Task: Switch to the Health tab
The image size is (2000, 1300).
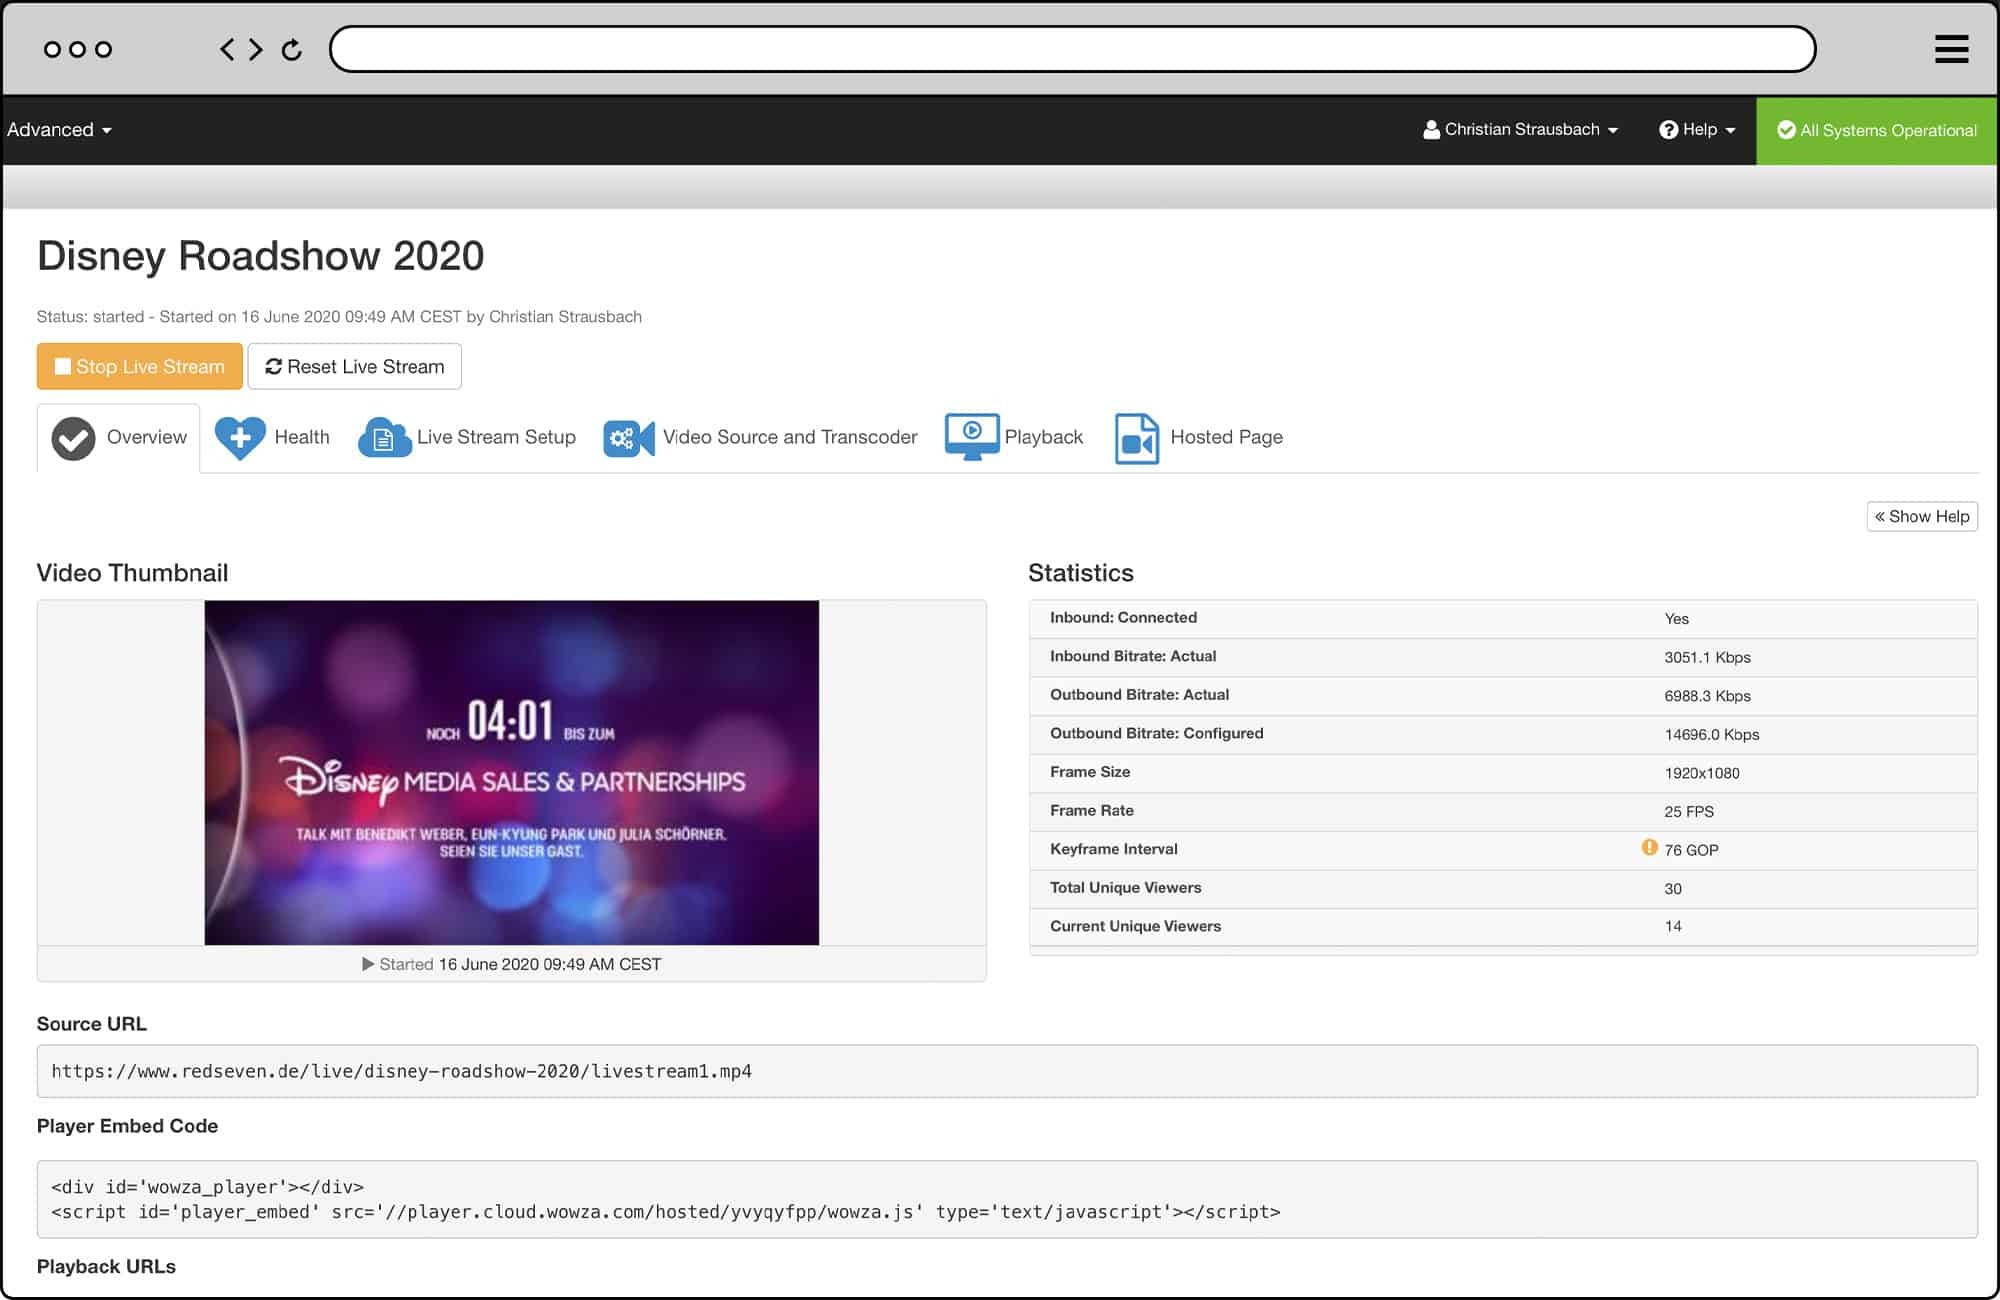Action: [272, 438]
